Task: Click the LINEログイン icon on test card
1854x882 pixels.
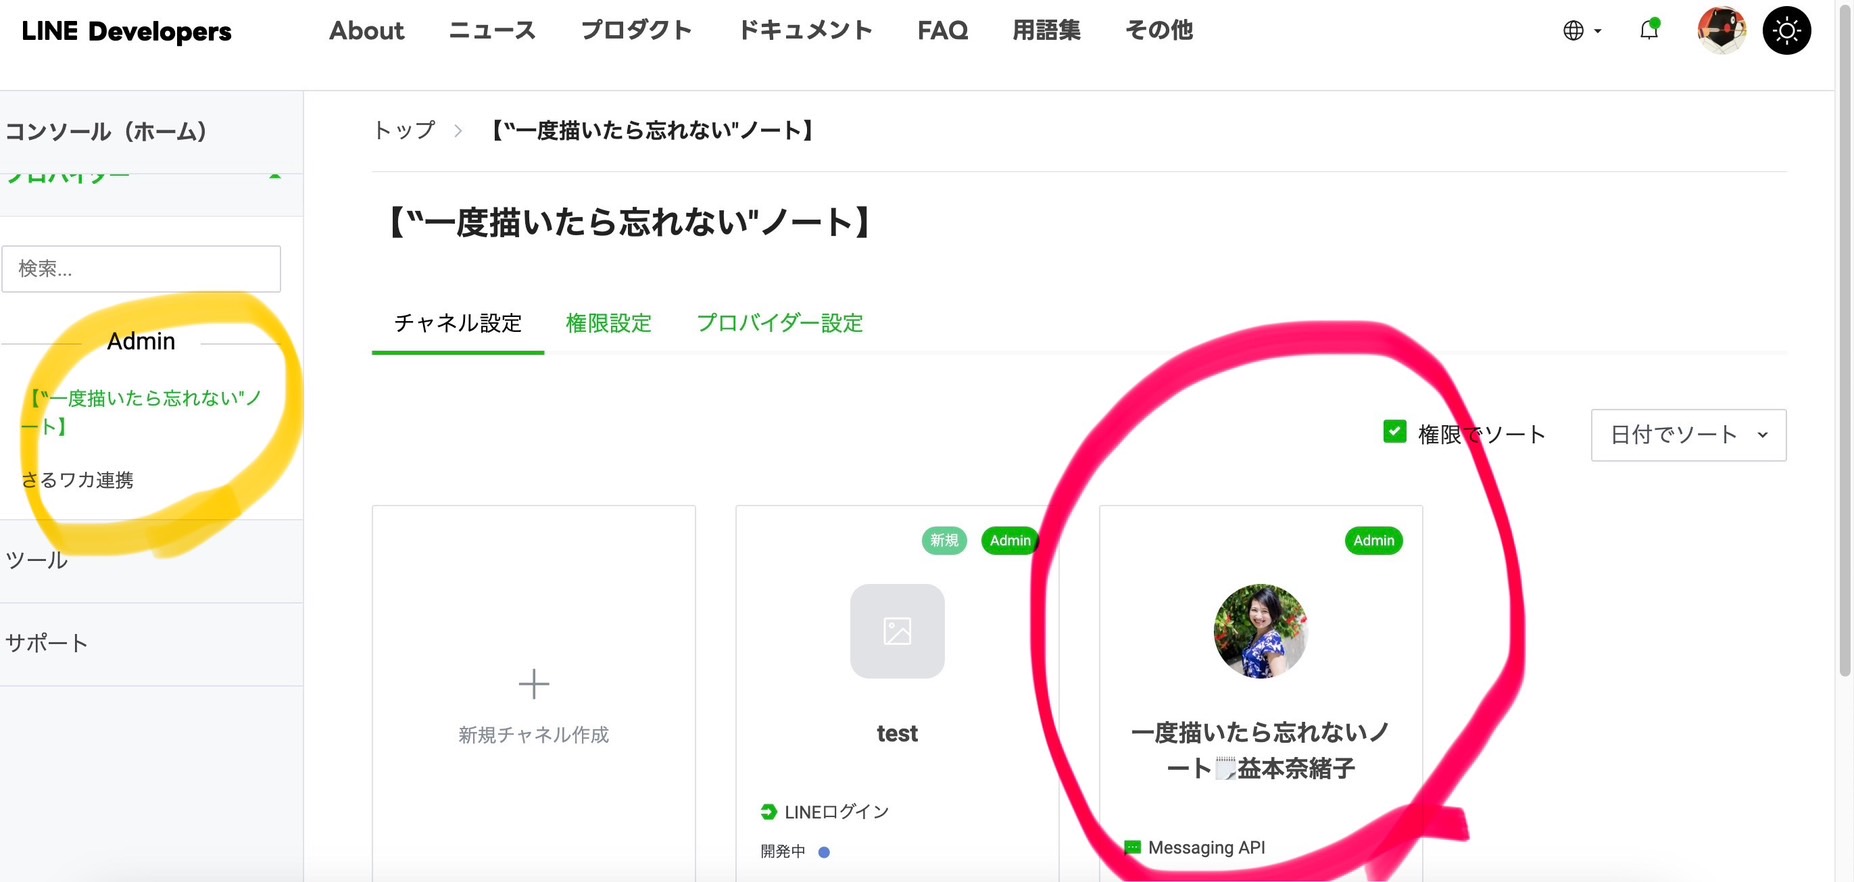Action: [768, 812]
